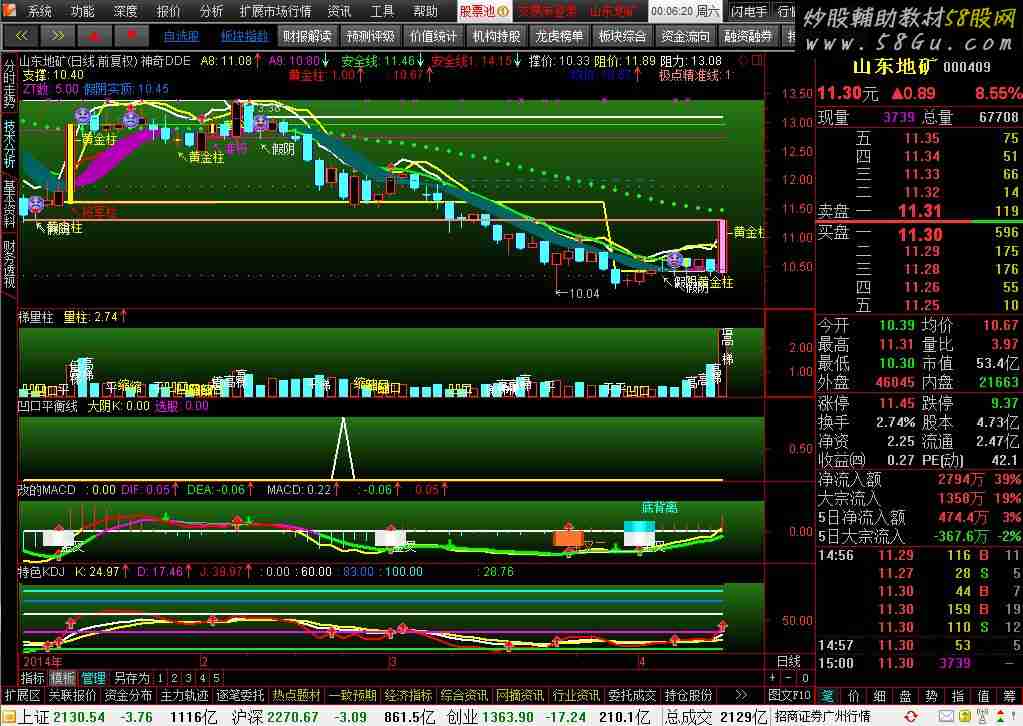
Task: Click the red up-arrow toolbar icon
Action: pos(94,35)
